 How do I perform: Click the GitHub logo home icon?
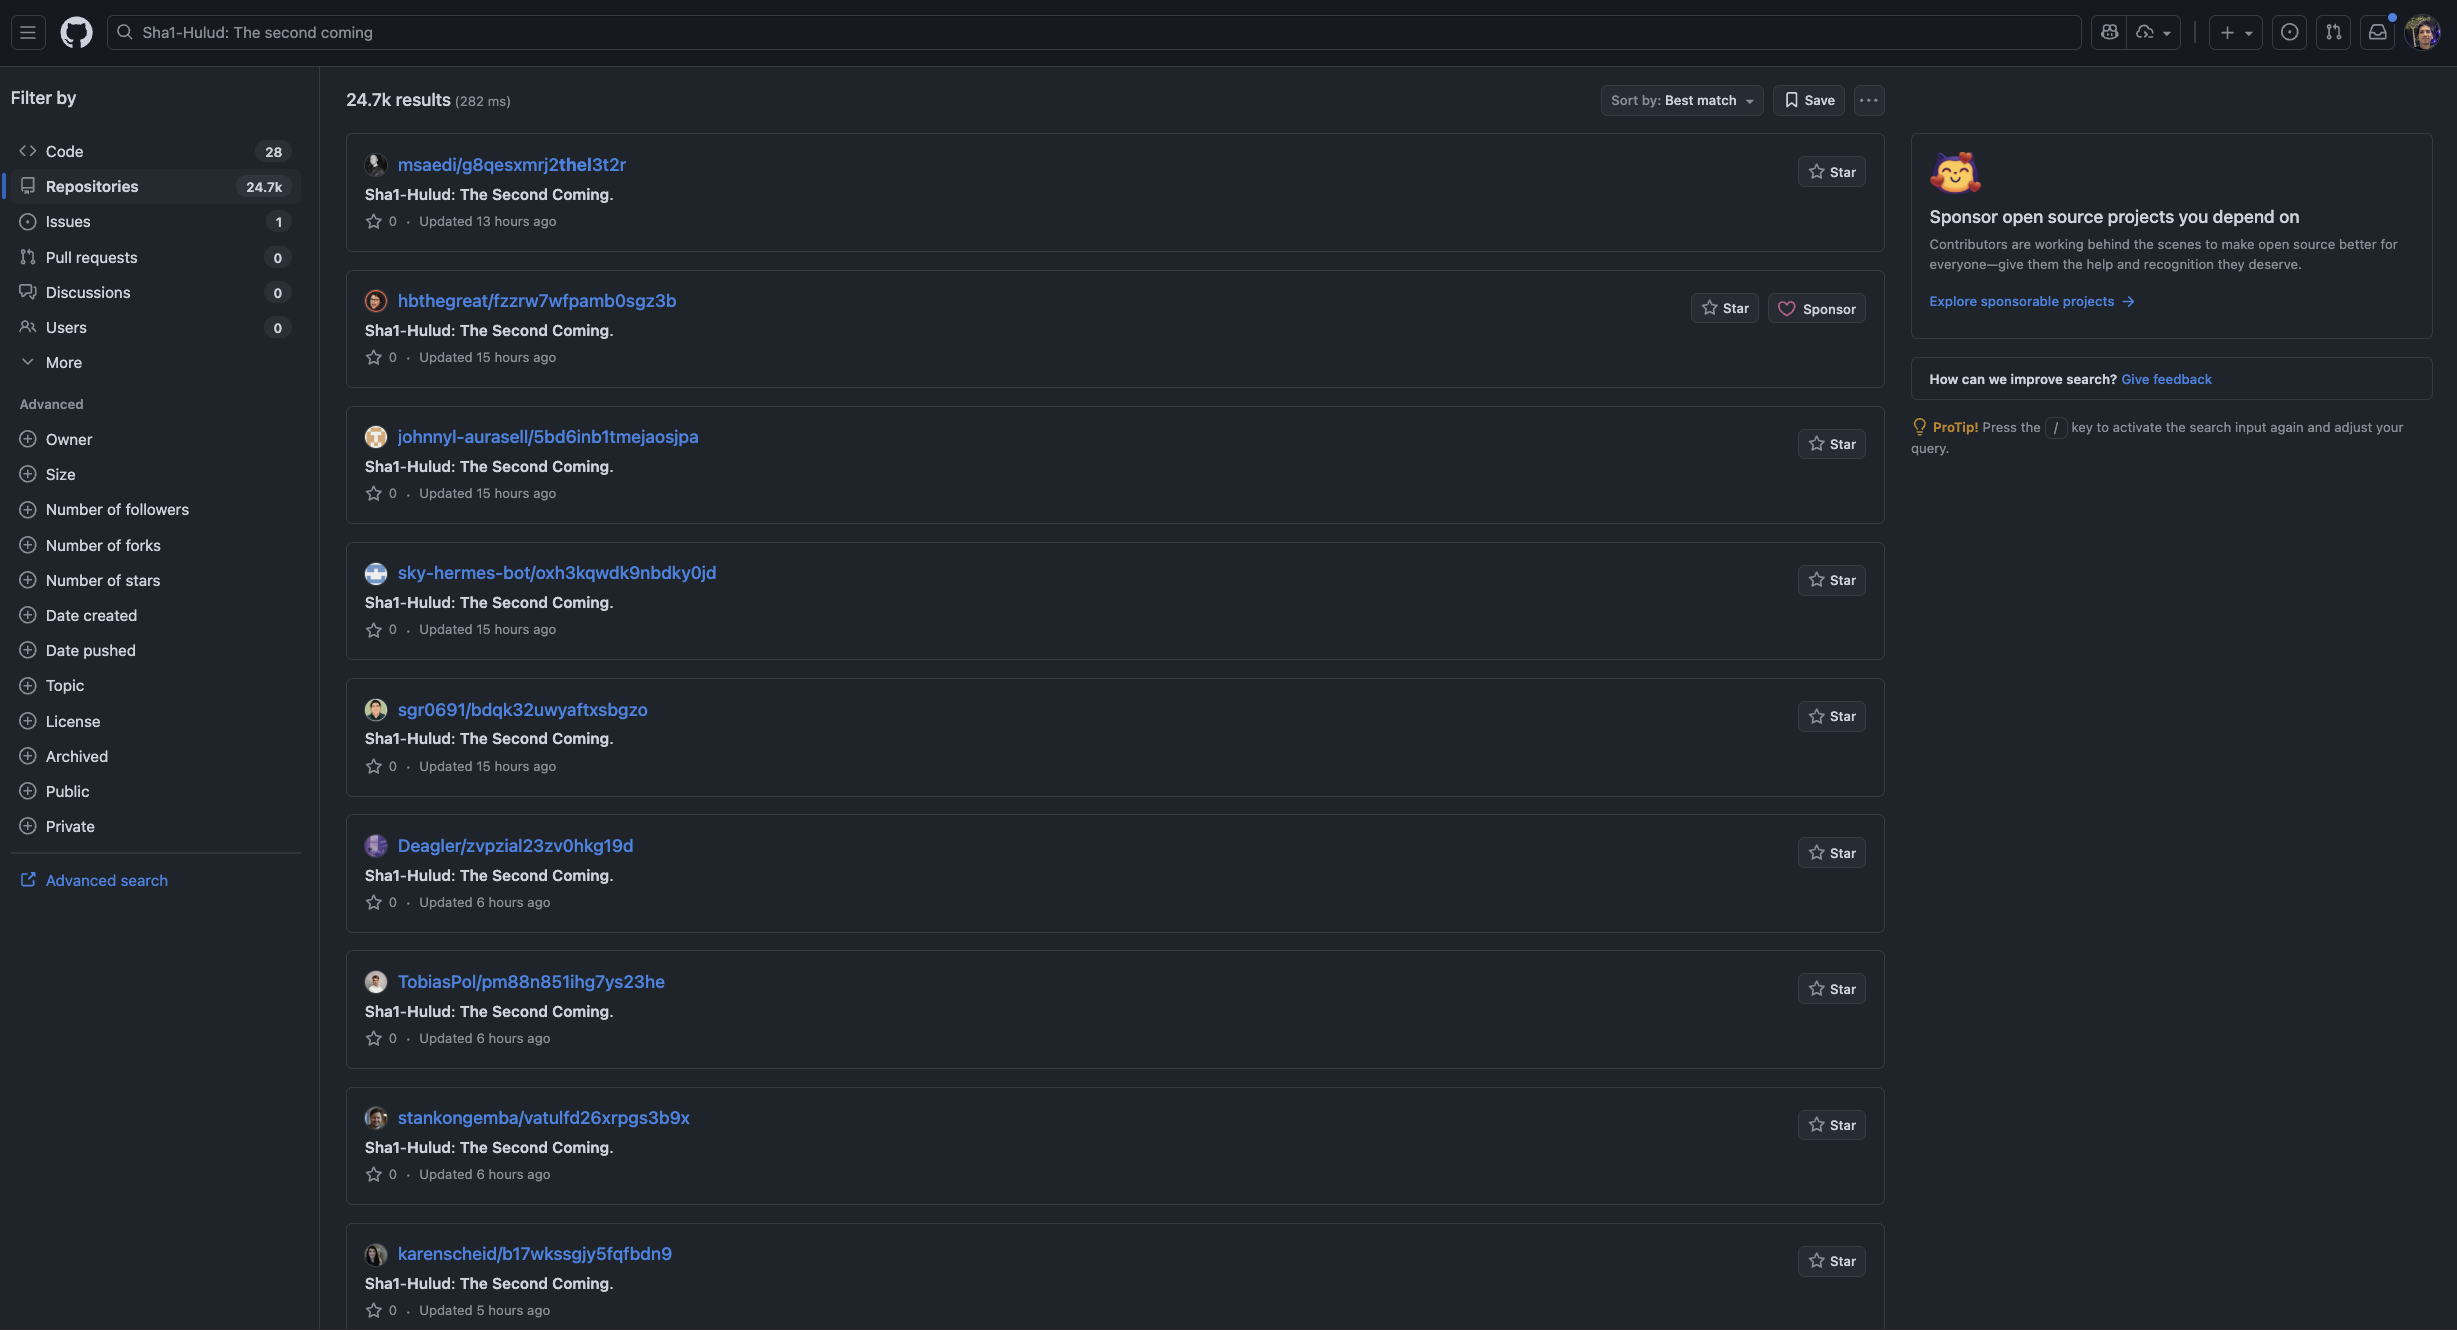(76, 32)
